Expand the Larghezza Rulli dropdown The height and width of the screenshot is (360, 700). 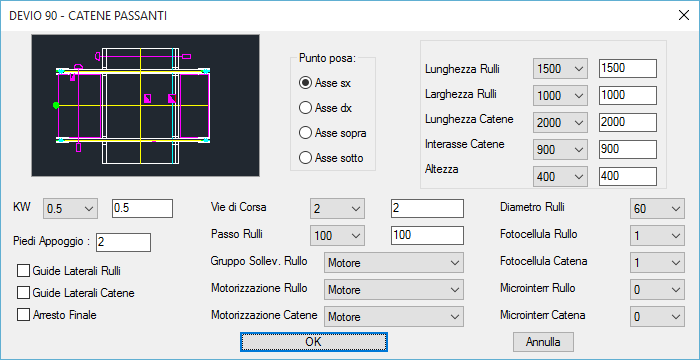560,96
